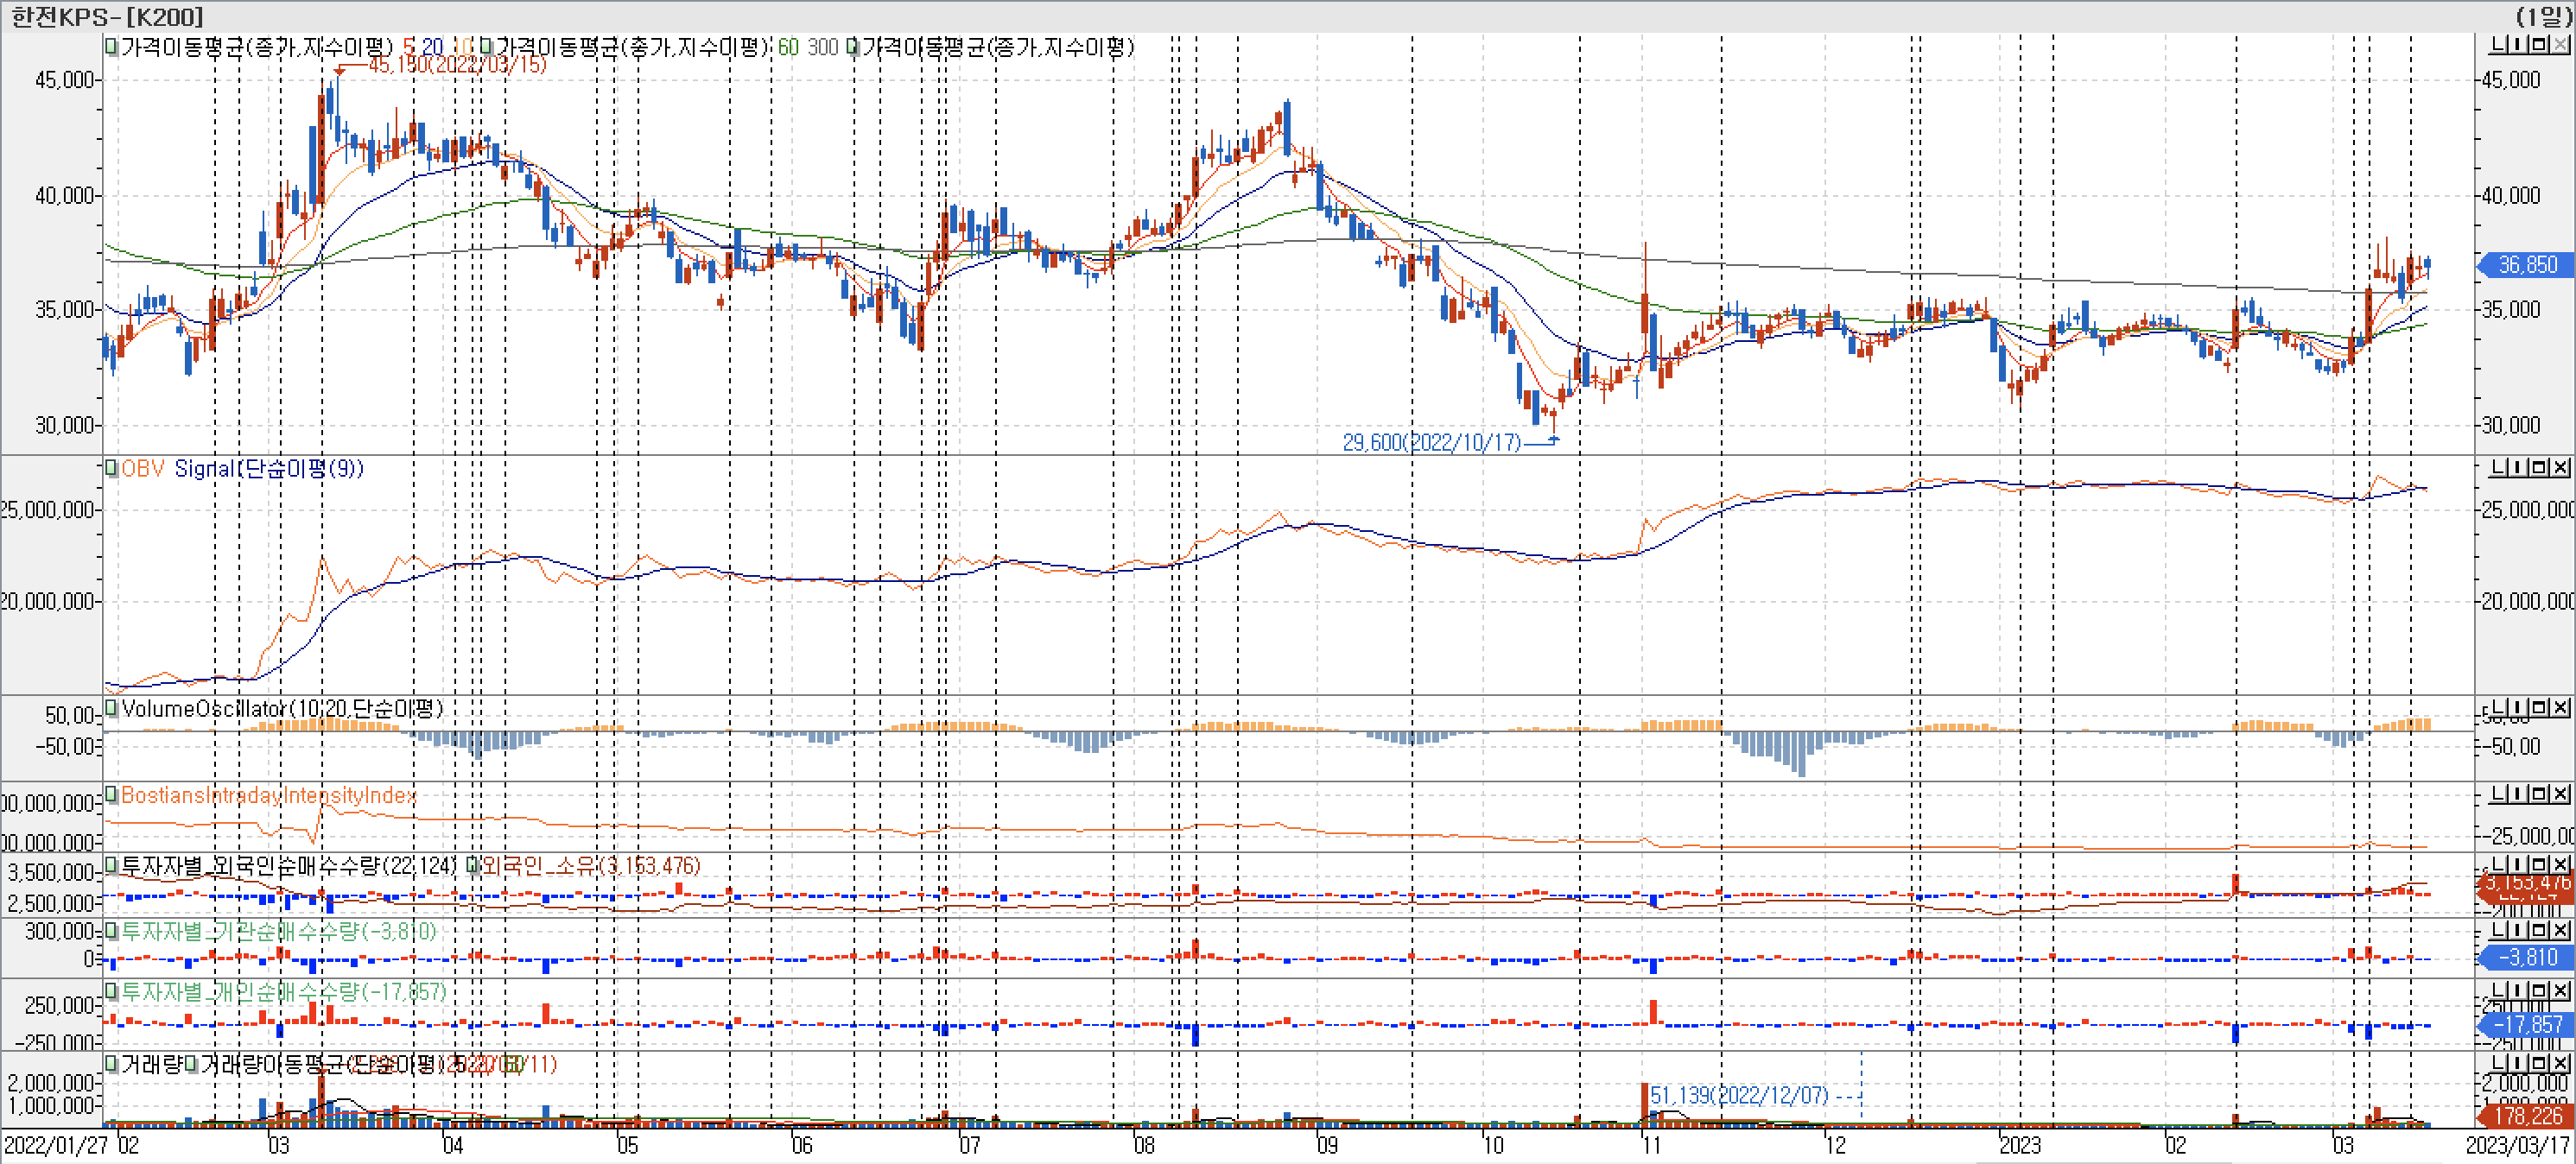Toggle the 거래량 indicator checkbox
This screenshot has height=1164, width=2576.
click(112, 1064)
